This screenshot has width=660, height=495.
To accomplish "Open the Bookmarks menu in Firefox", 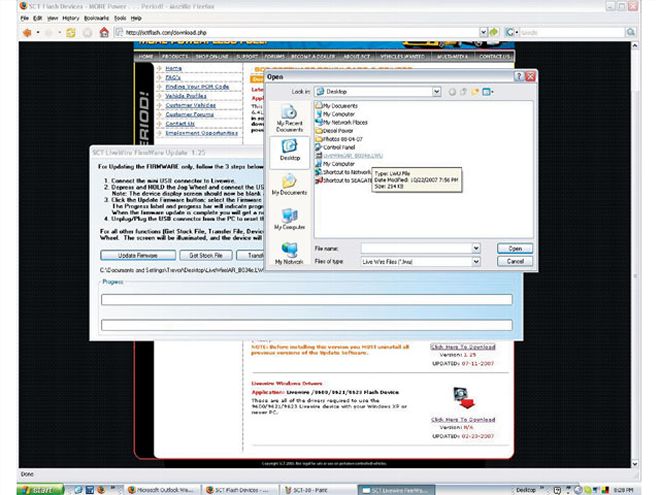I will point(96,18).
